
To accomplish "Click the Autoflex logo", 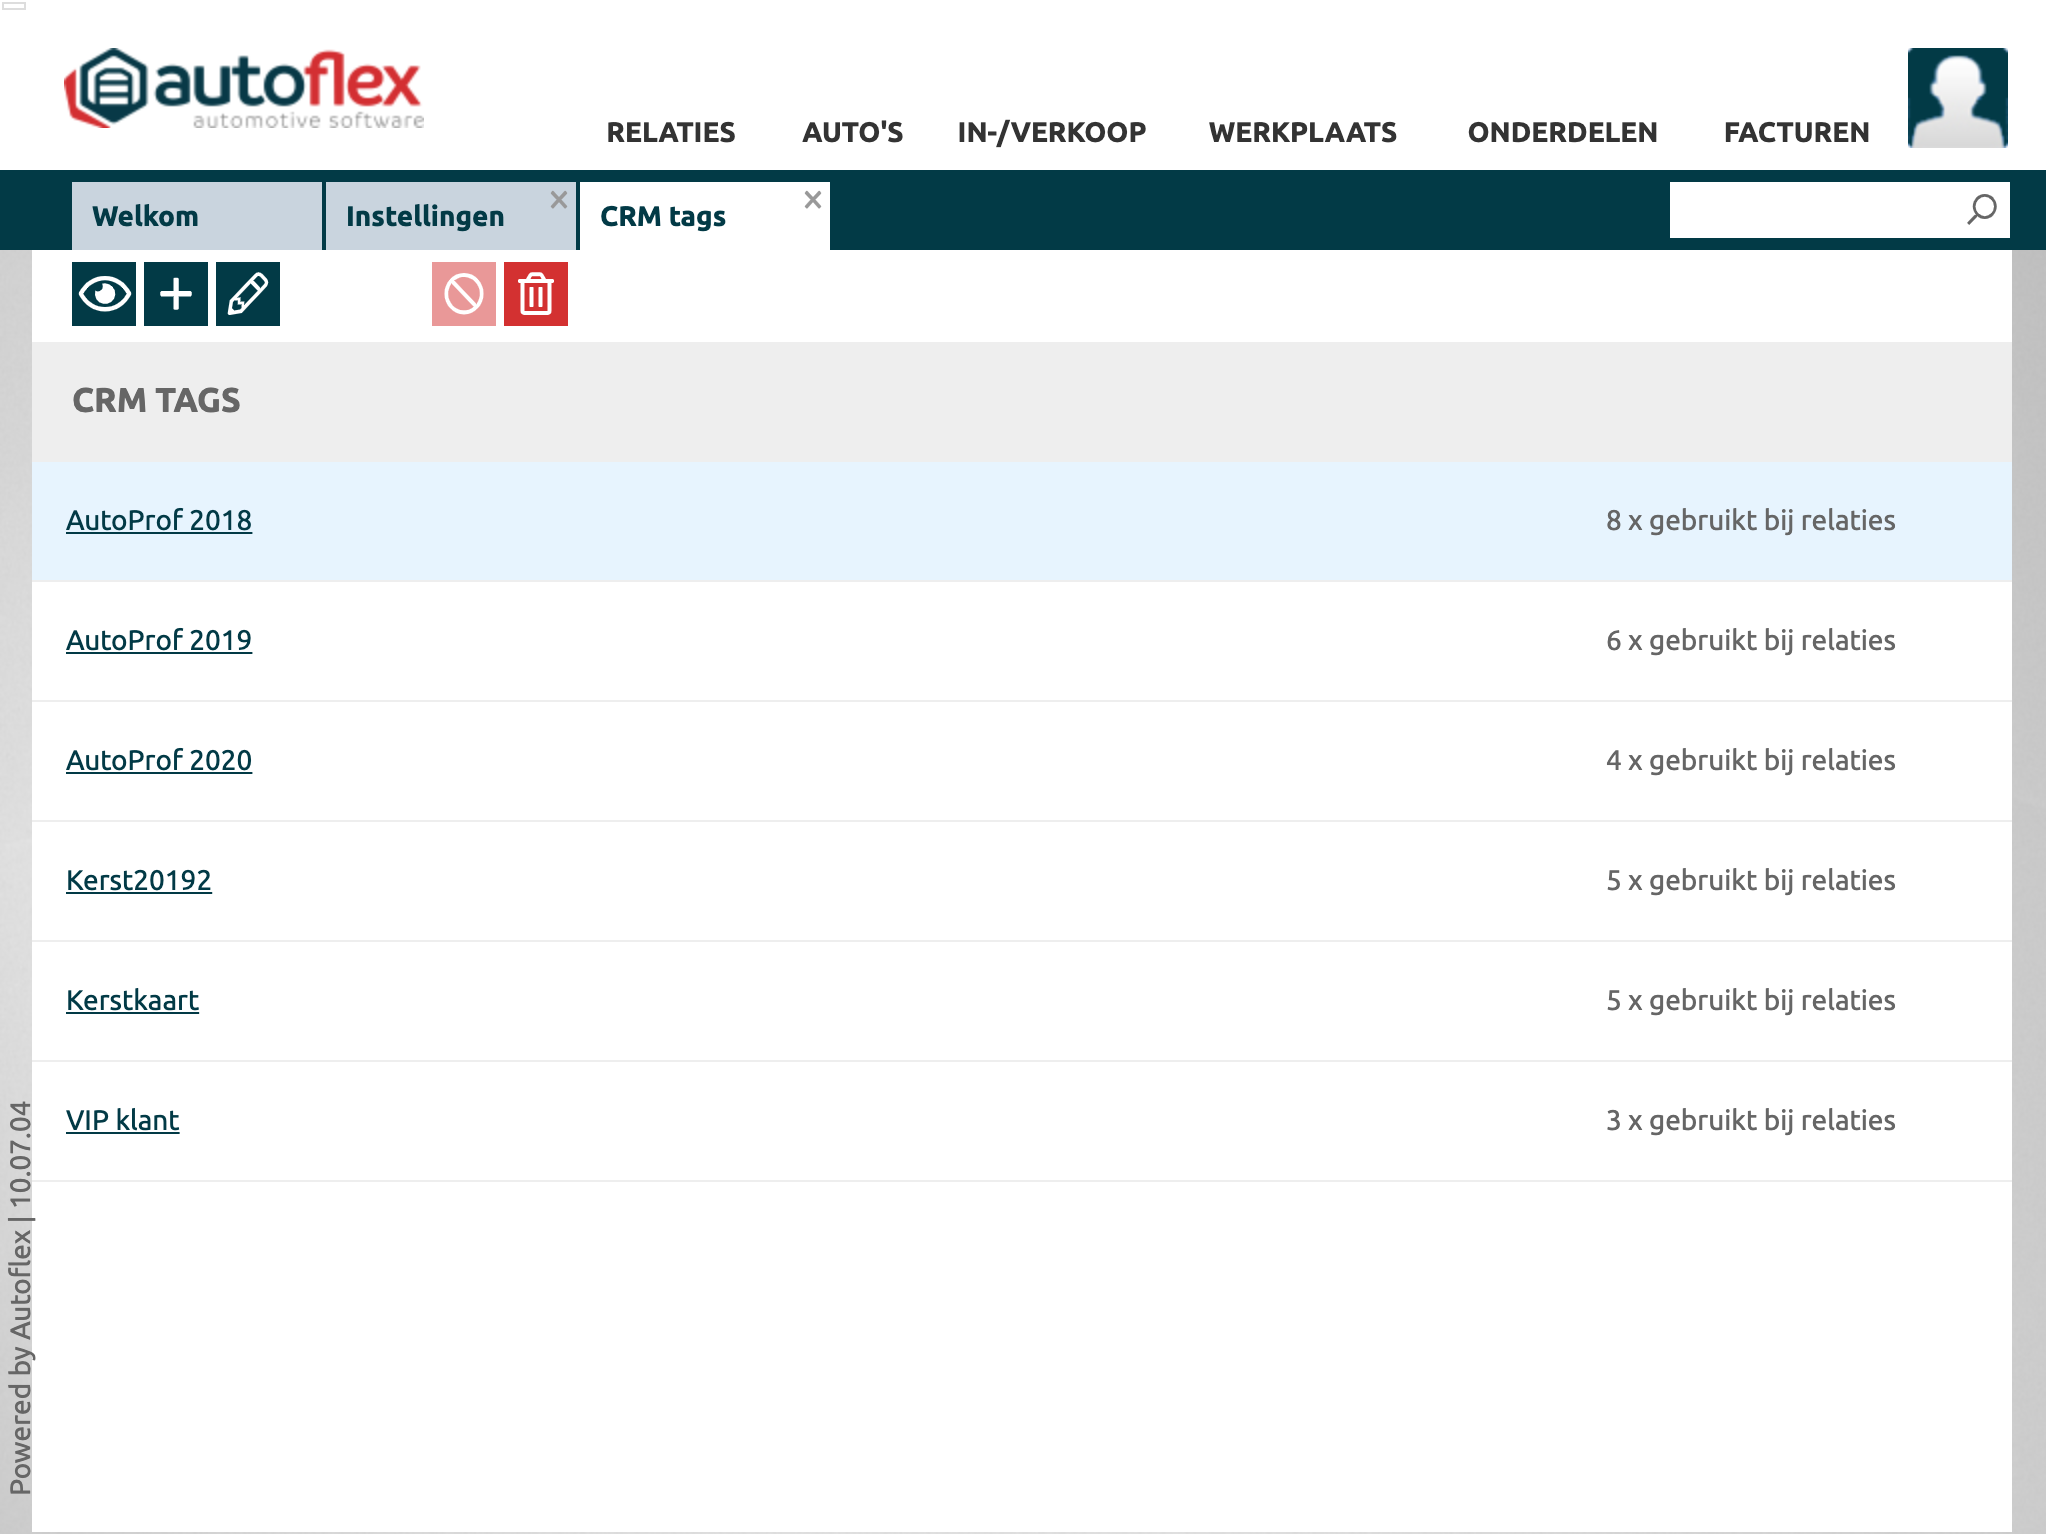I will tap(245, 89).
